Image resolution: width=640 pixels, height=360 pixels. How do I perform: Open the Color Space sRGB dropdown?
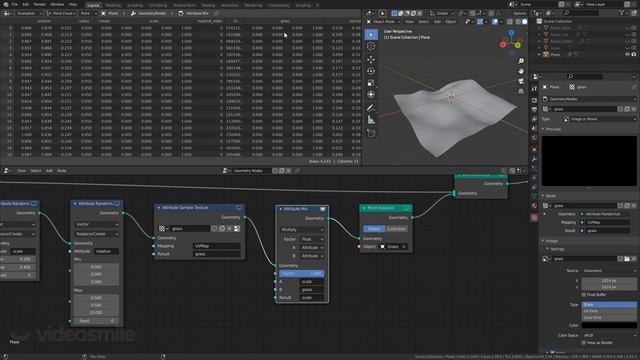[x=609, y=335]
